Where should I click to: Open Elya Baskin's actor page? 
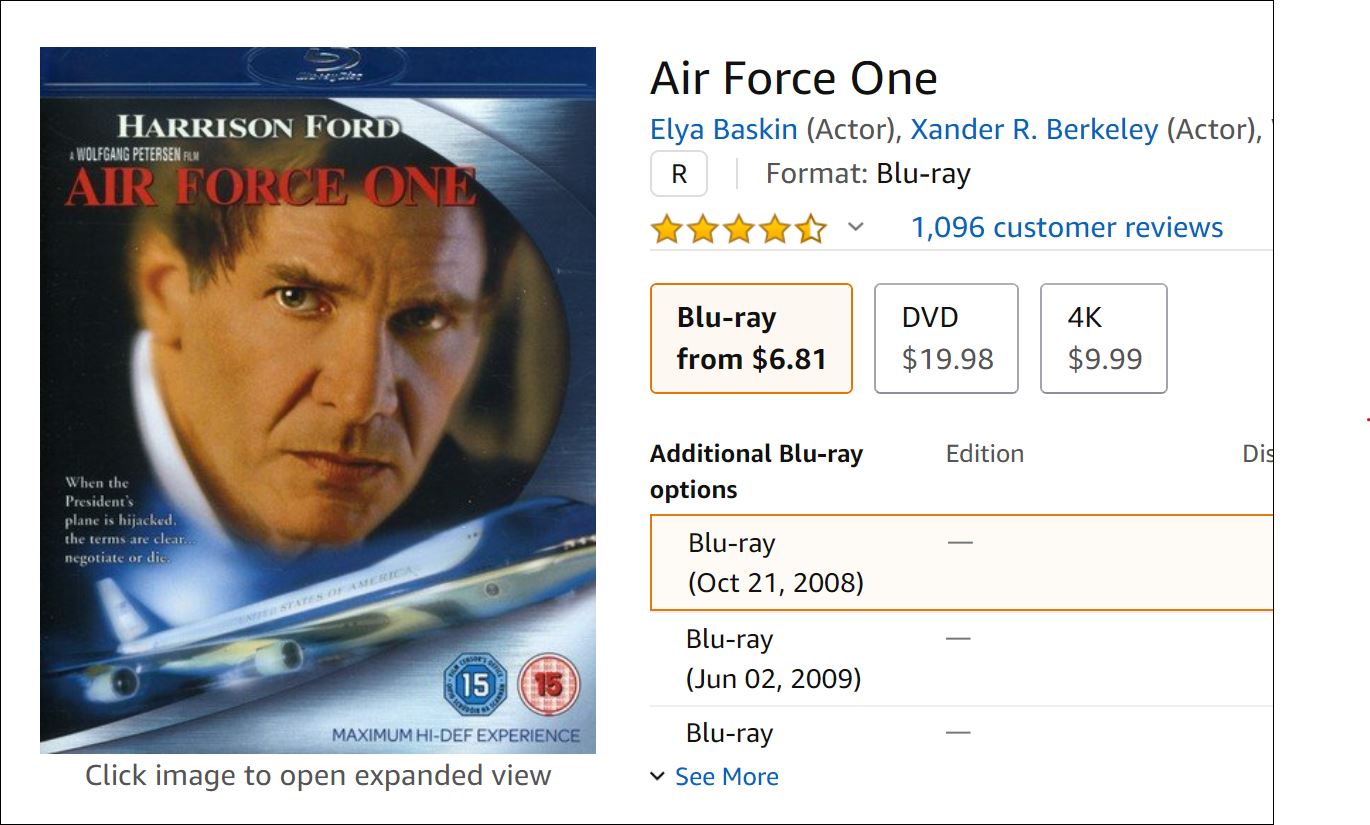tap(724, 129)
